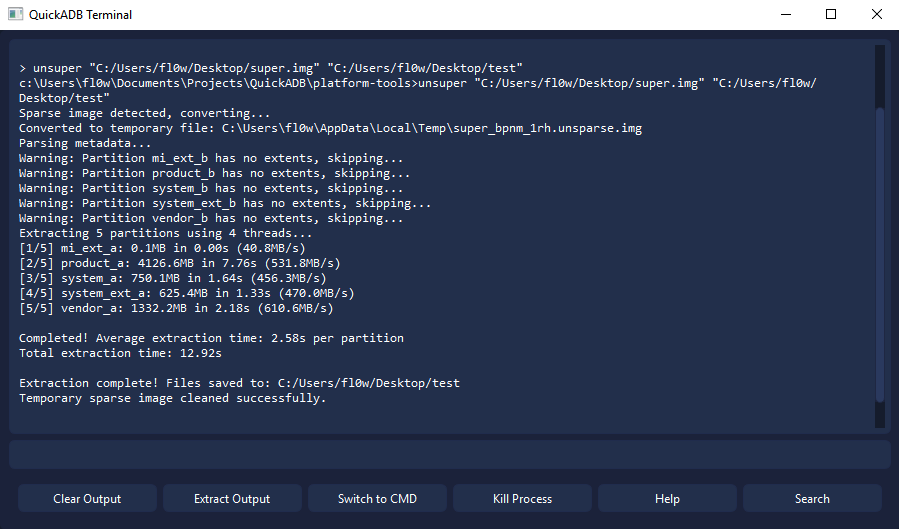
Task: Click the [4/5] system_ext_a result line
Action: point(186,293)
